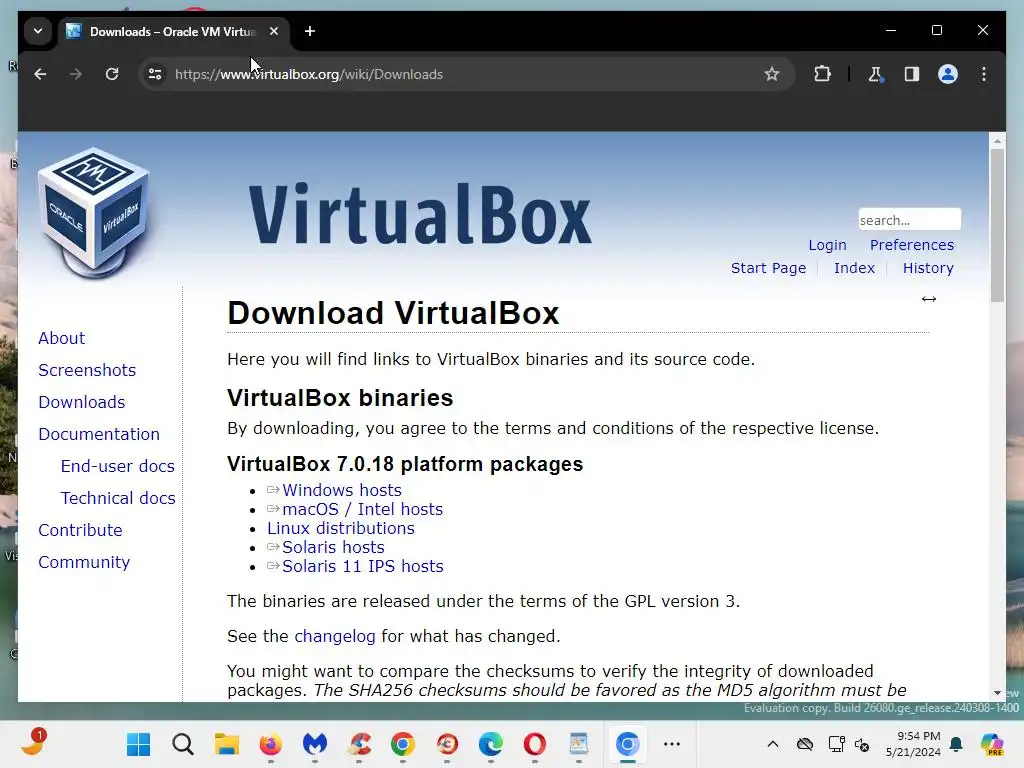Expand the hidden system tray icons

point(773,744)
